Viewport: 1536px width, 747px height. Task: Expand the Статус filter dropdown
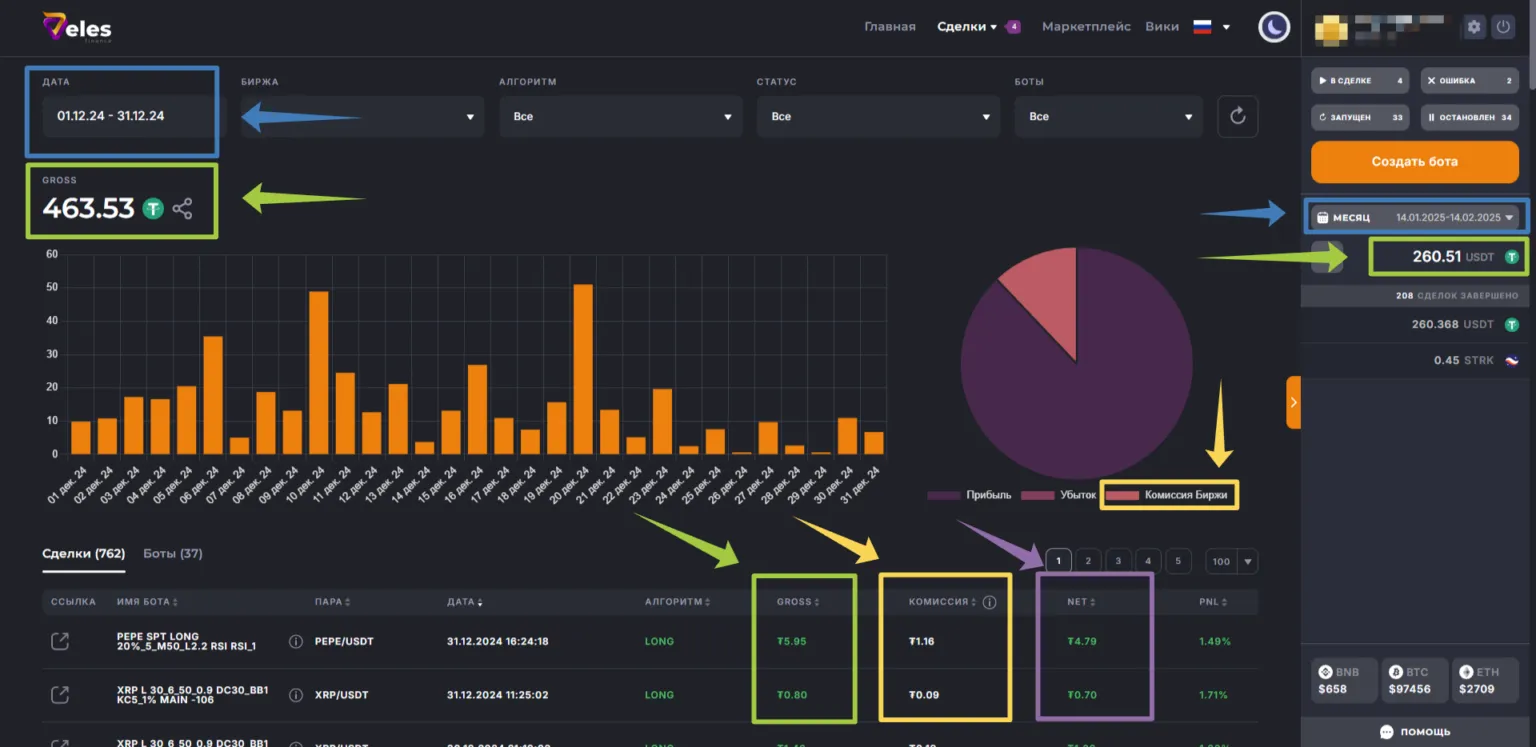pos(877,116)
